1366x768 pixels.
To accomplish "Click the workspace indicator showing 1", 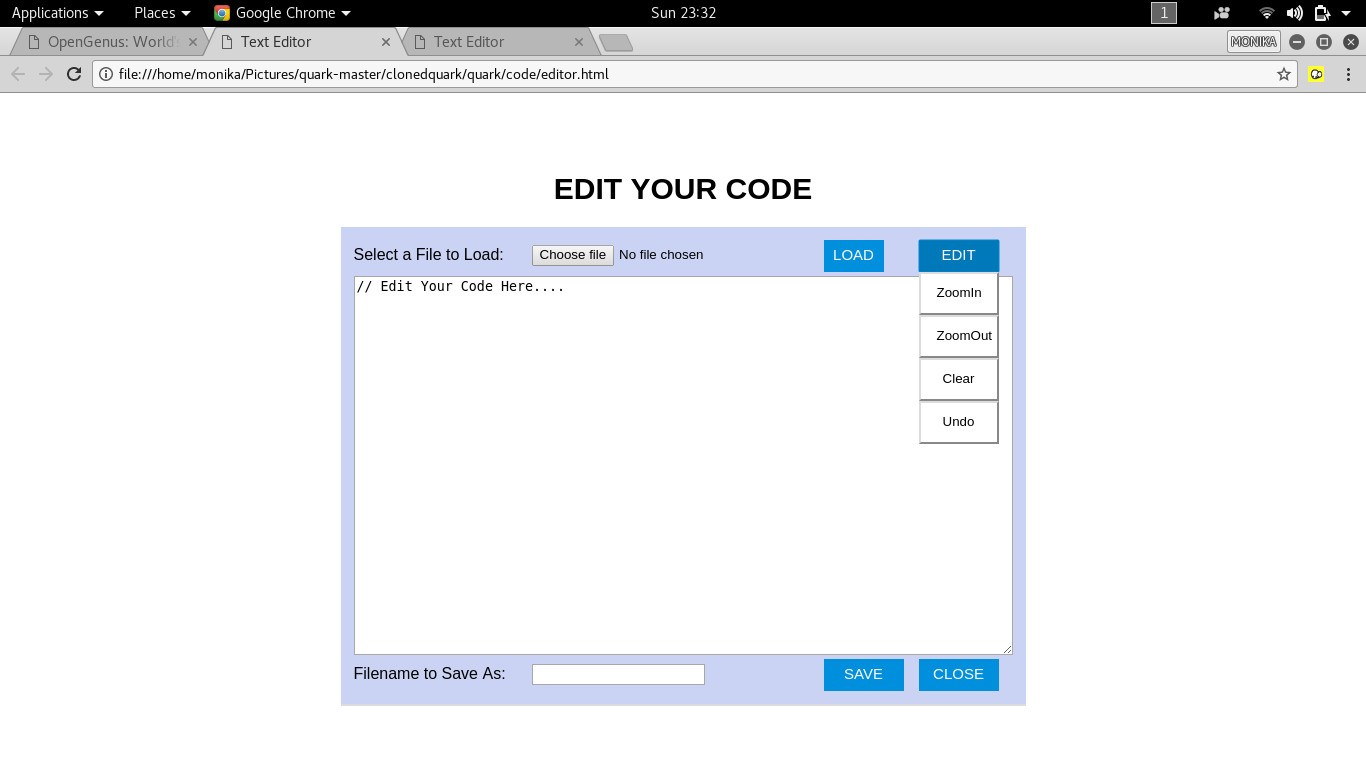I will pyautogui.click(x=1163, y=13).
